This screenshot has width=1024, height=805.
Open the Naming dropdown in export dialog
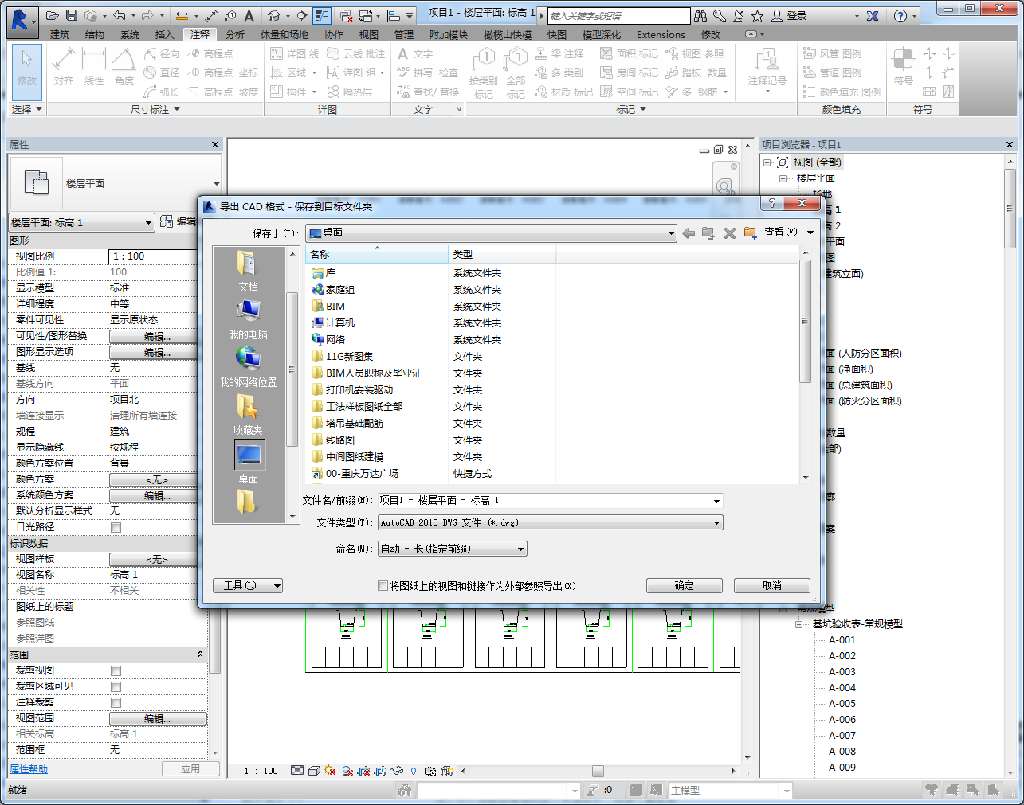coord(453,549)
